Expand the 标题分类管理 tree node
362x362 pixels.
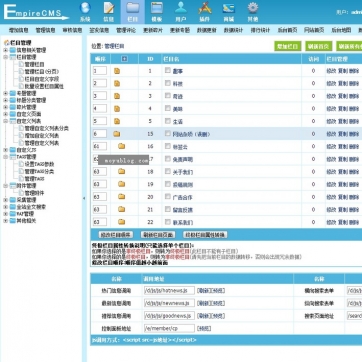click(5, 100)
